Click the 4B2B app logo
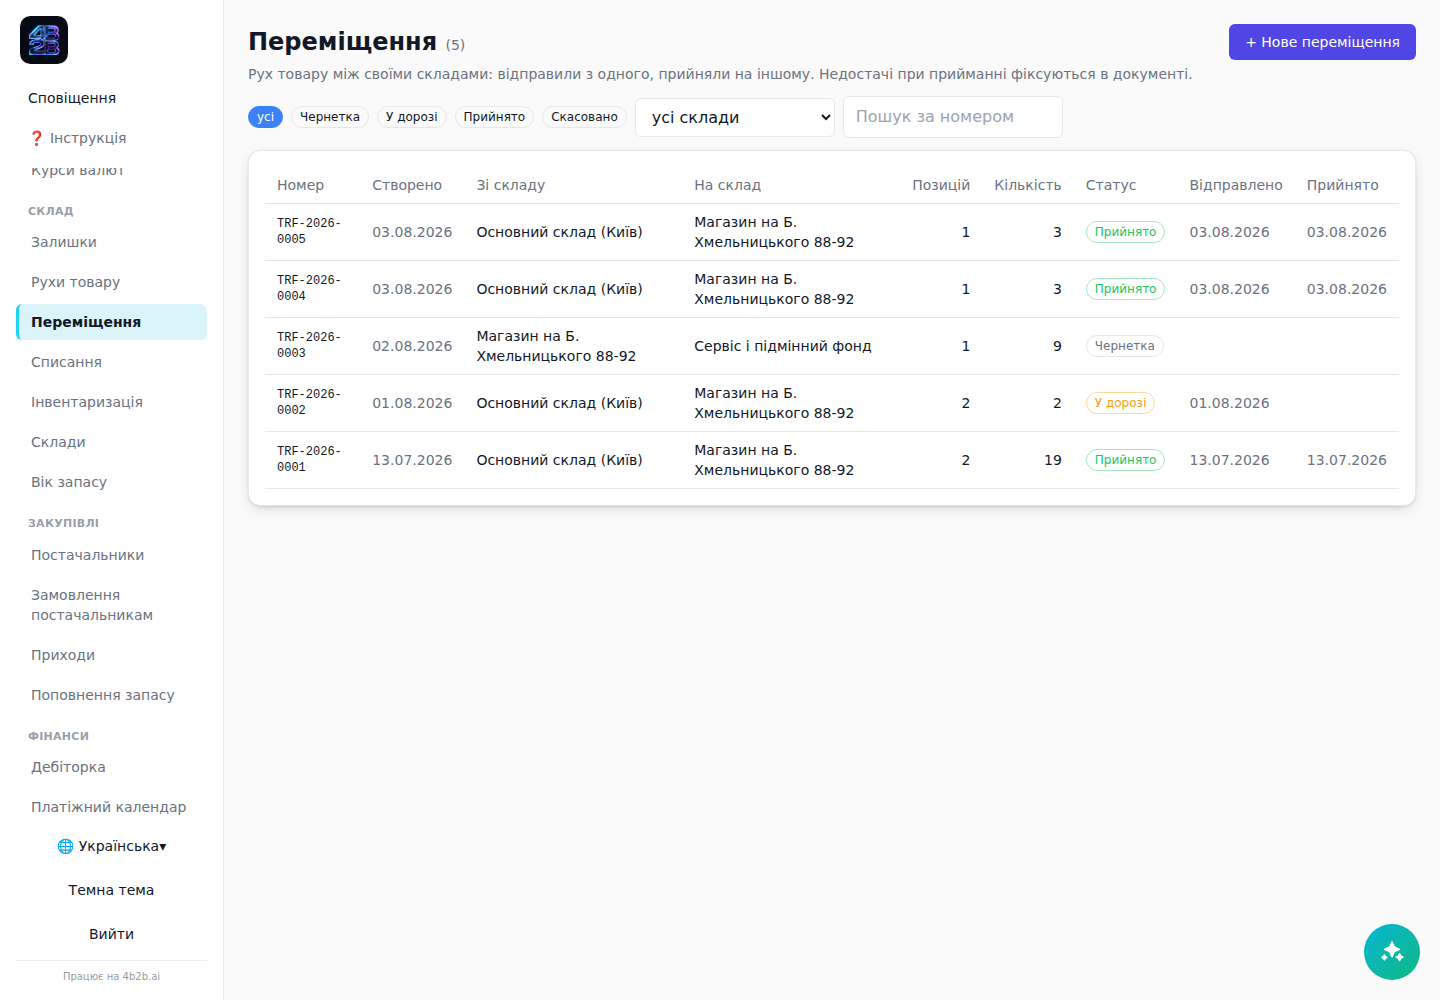The image size is (1440, 1000). point(44,40)
